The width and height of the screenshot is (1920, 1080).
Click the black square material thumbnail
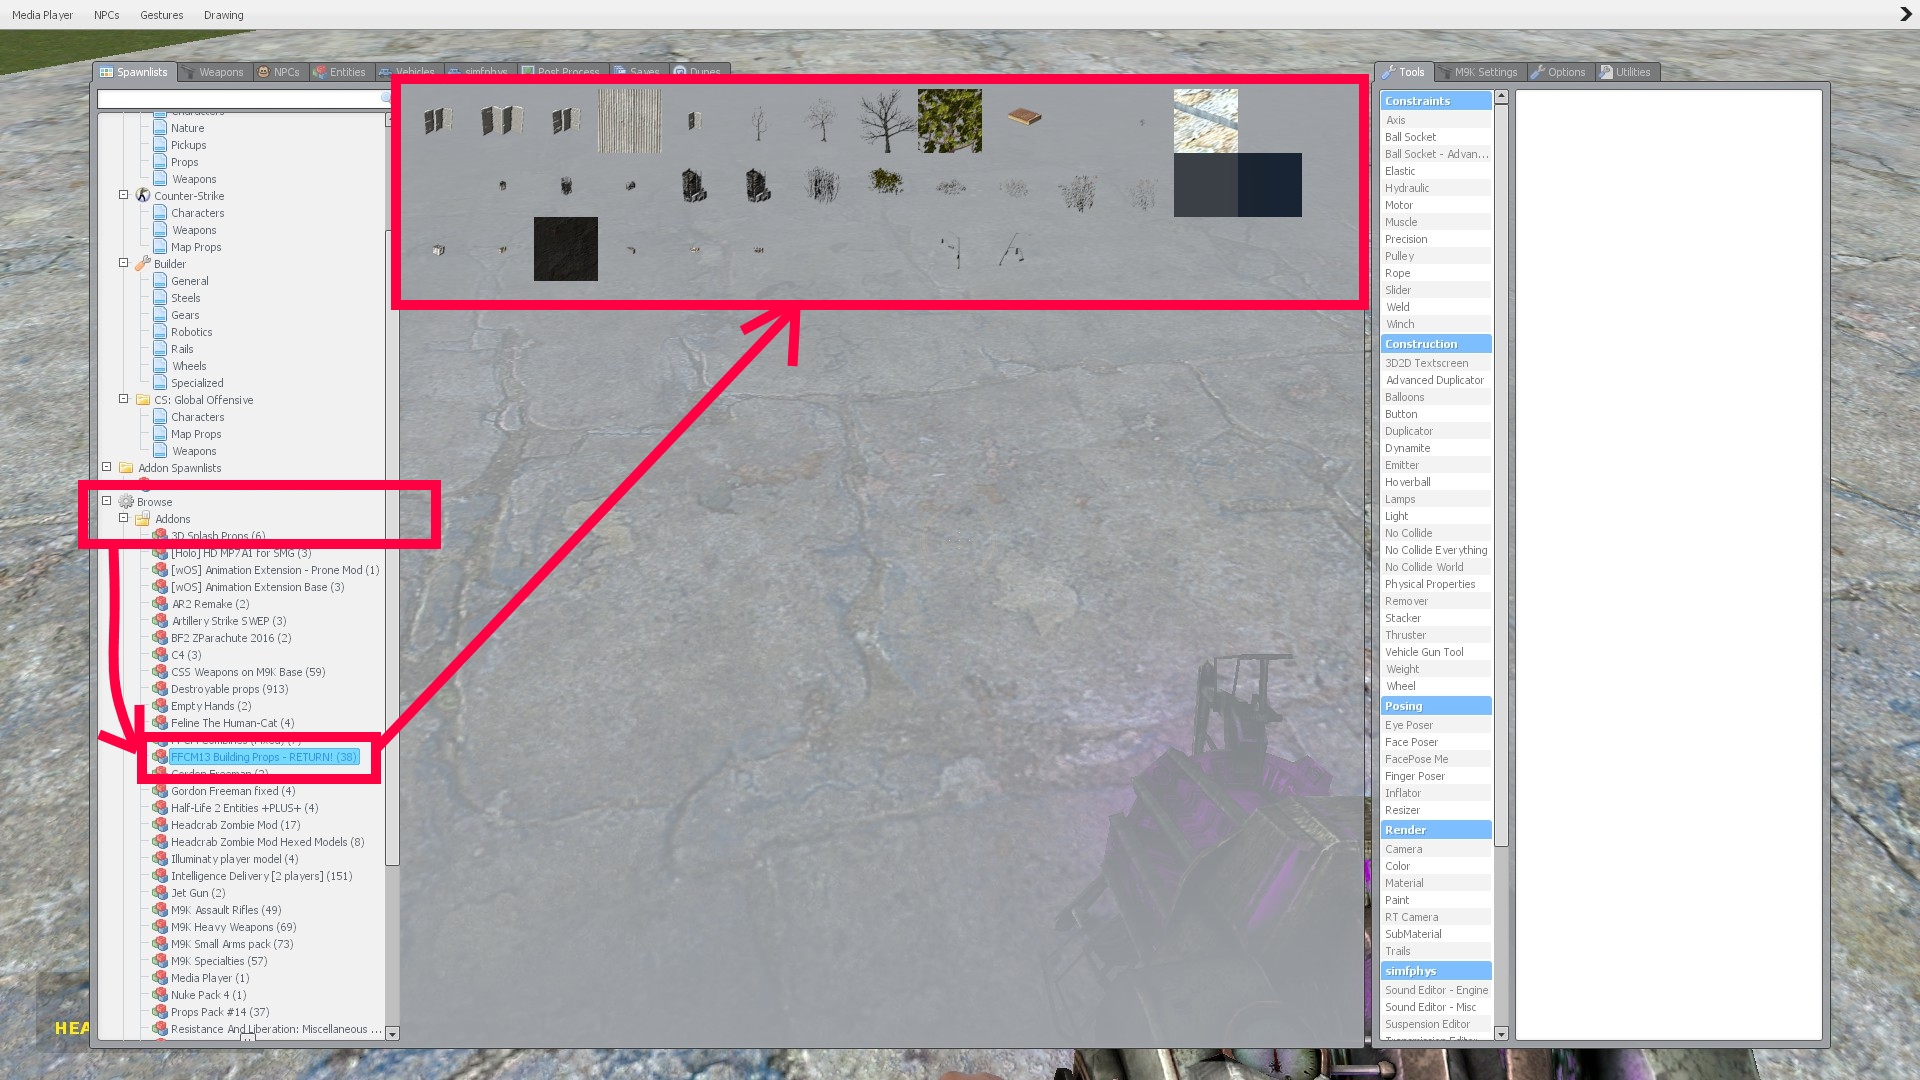coord(566,249)
